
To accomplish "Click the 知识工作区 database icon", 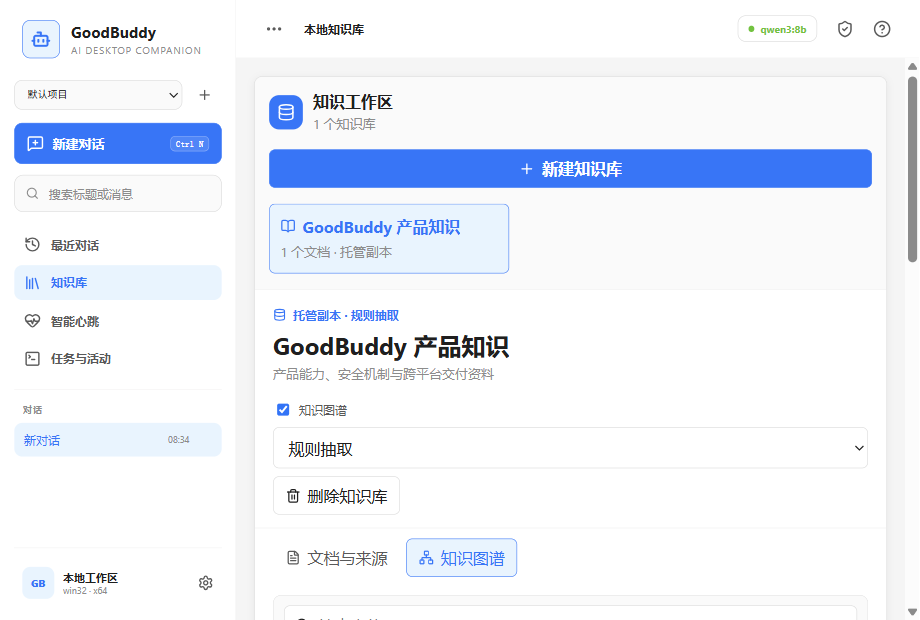I will (286, 112).
